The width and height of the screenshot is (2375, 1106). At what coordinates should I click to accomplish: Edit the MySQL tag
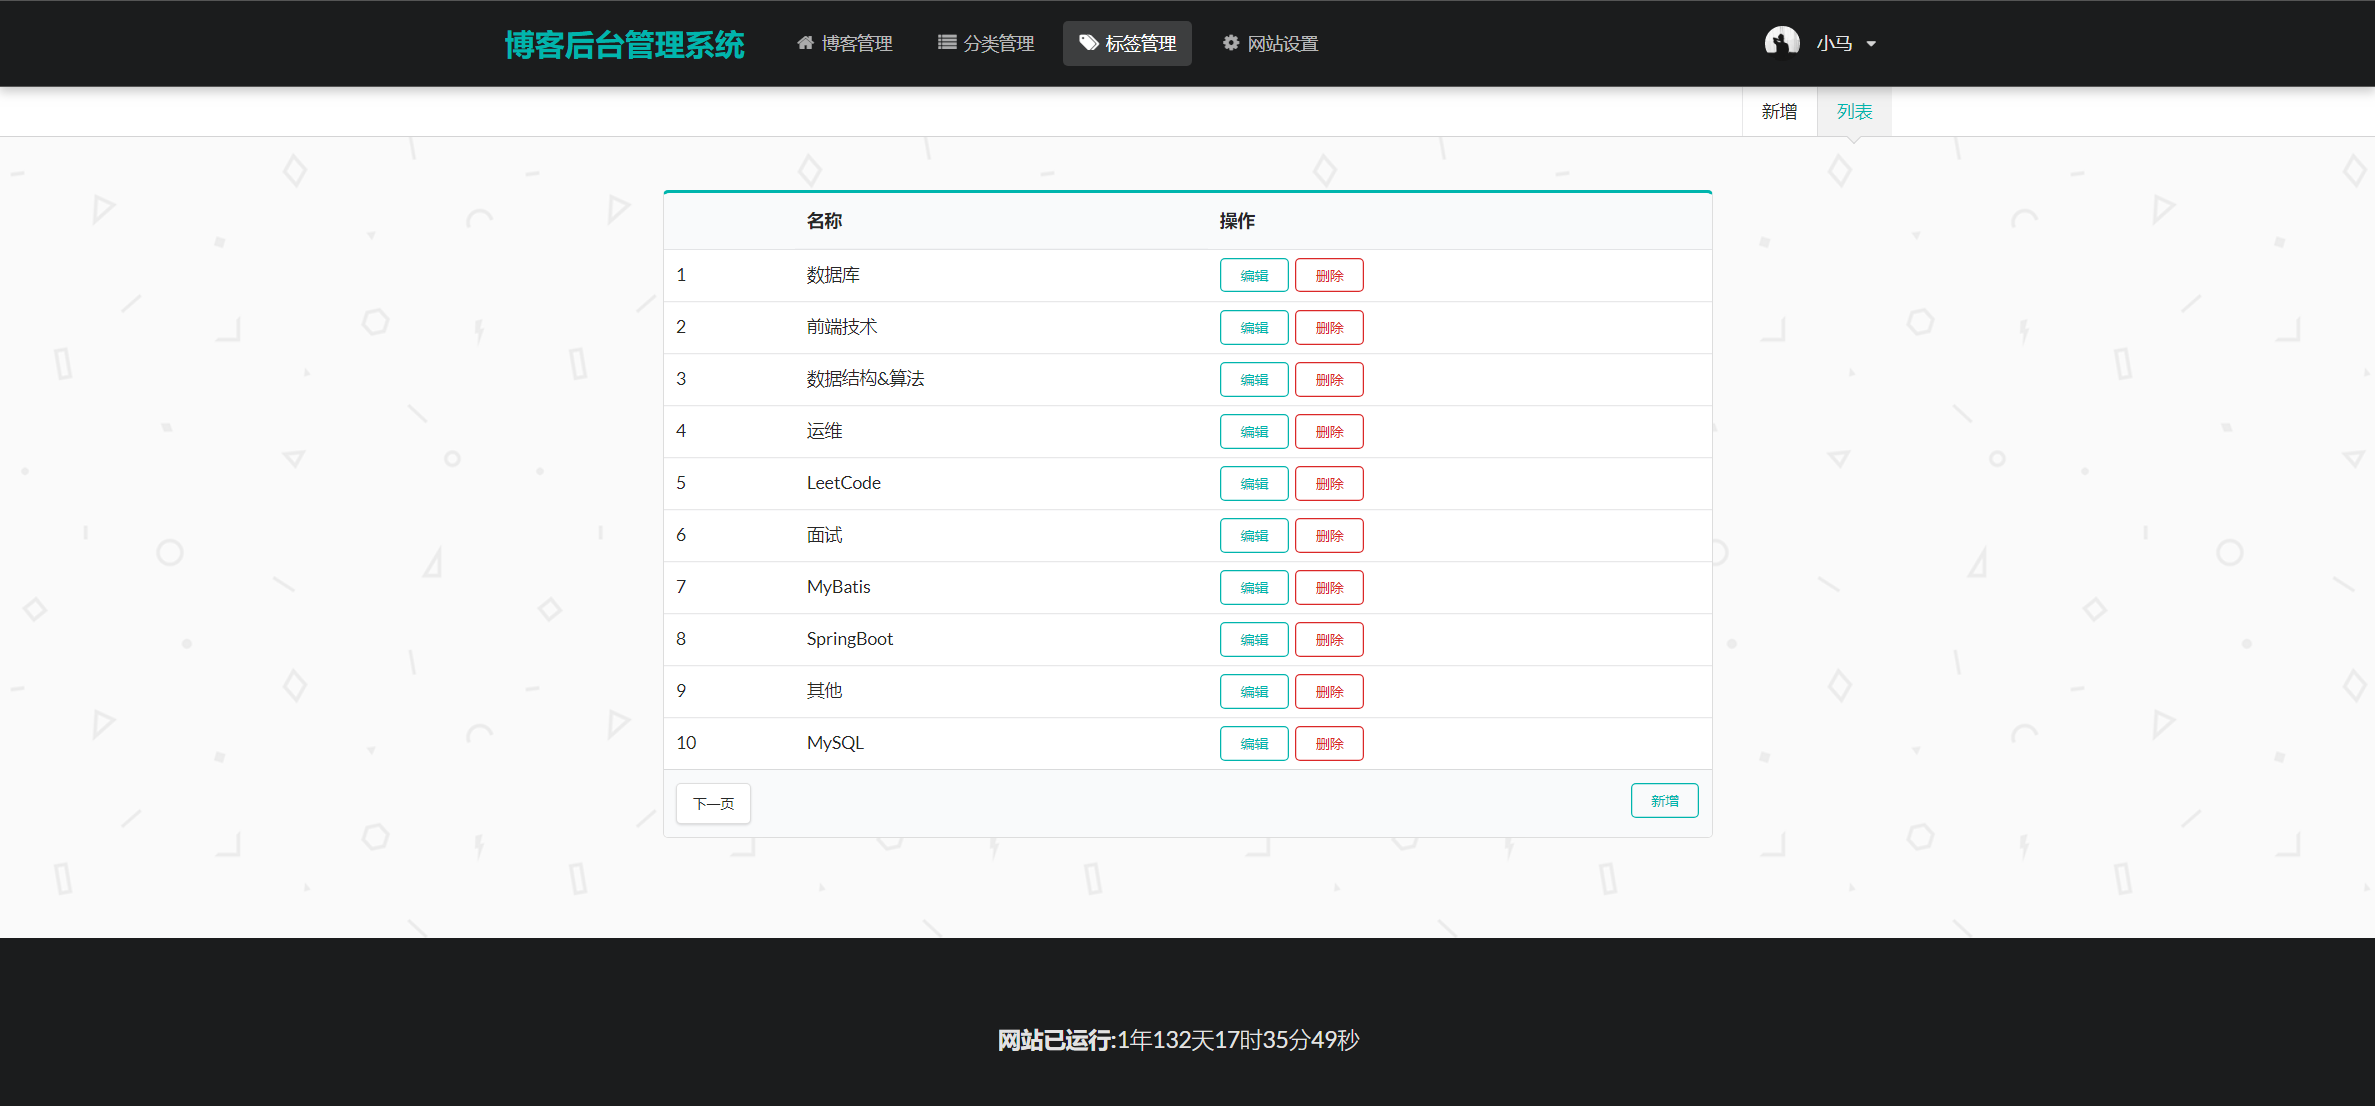1254,743
